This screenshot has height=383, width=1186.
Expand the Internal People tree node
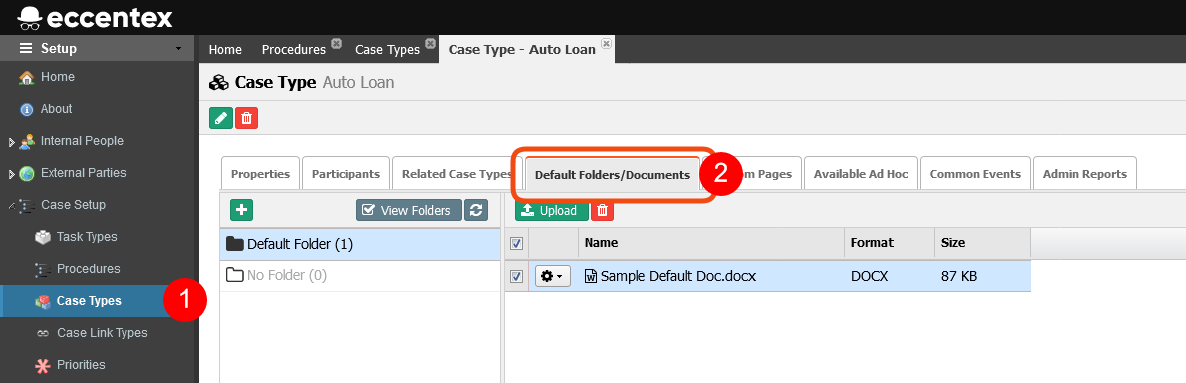(11, 142)
